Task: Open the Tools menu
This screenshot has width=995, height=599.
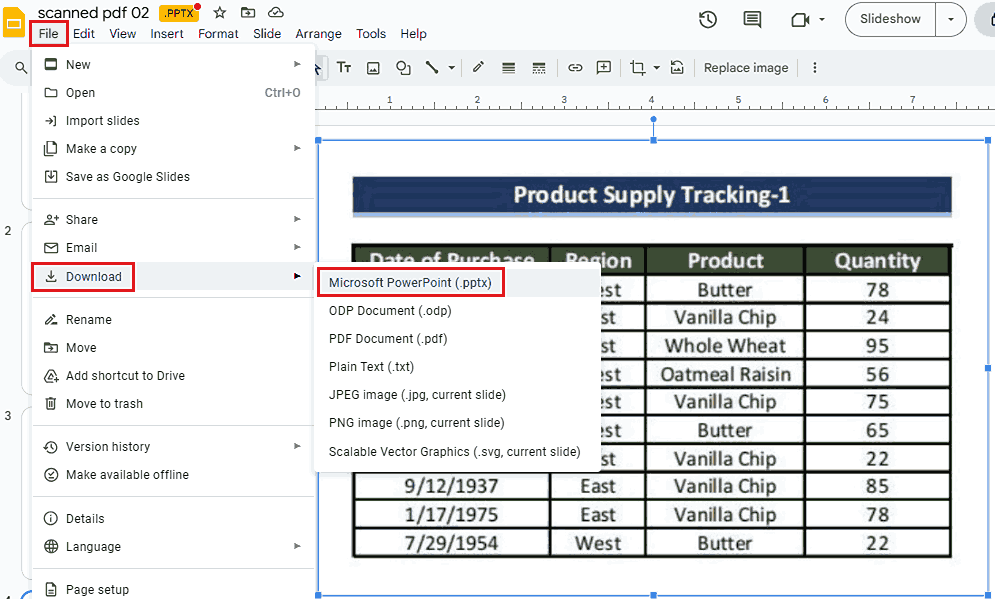Action: 371,34
